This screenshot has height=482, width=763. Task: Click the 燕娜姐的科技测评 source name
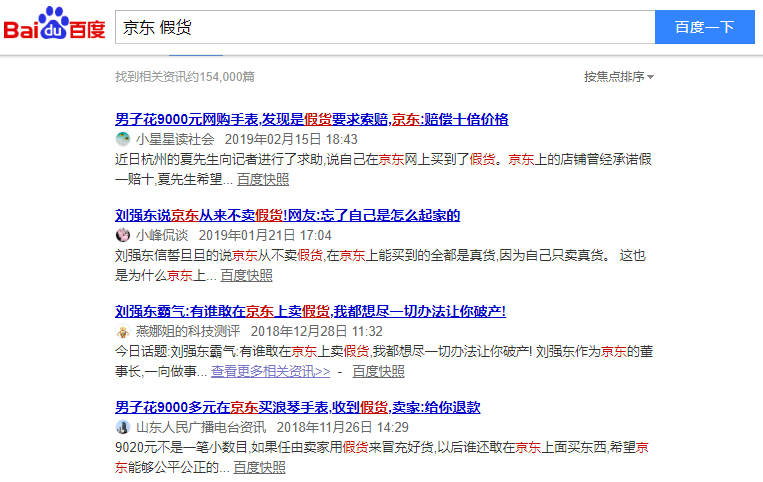(188, 331)
